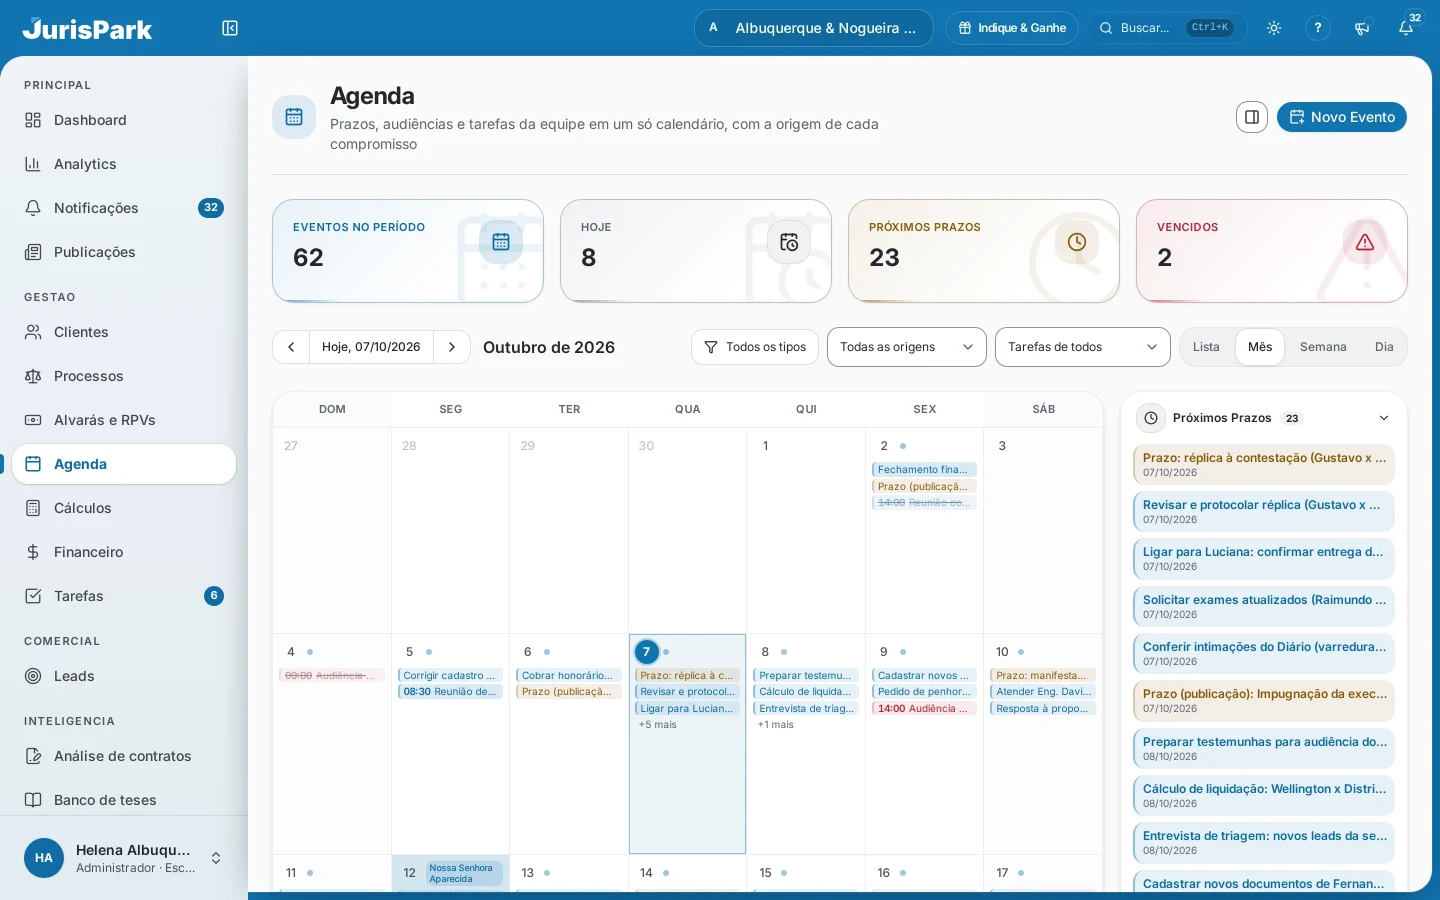Click the Novo Evento button
Viewport: 1440px width, 900px height.
click(x=1342, y=117)
